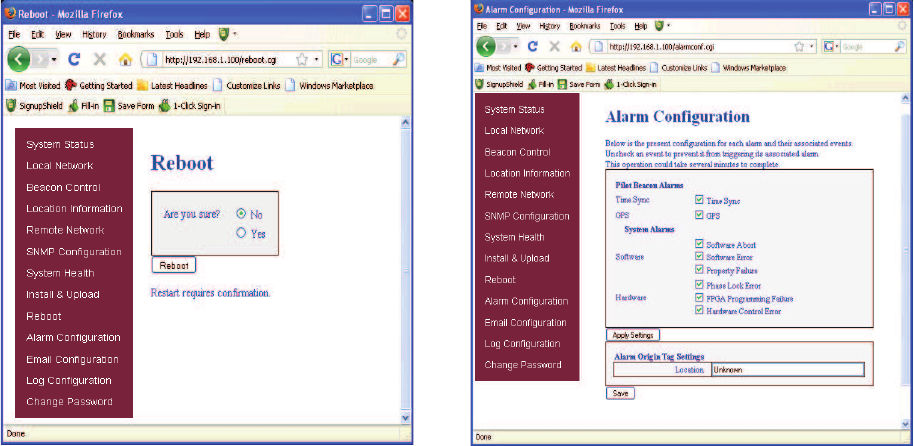
Task: Open Beacon Control link in Reboot window sidebar
Action: tap(64, 188)
